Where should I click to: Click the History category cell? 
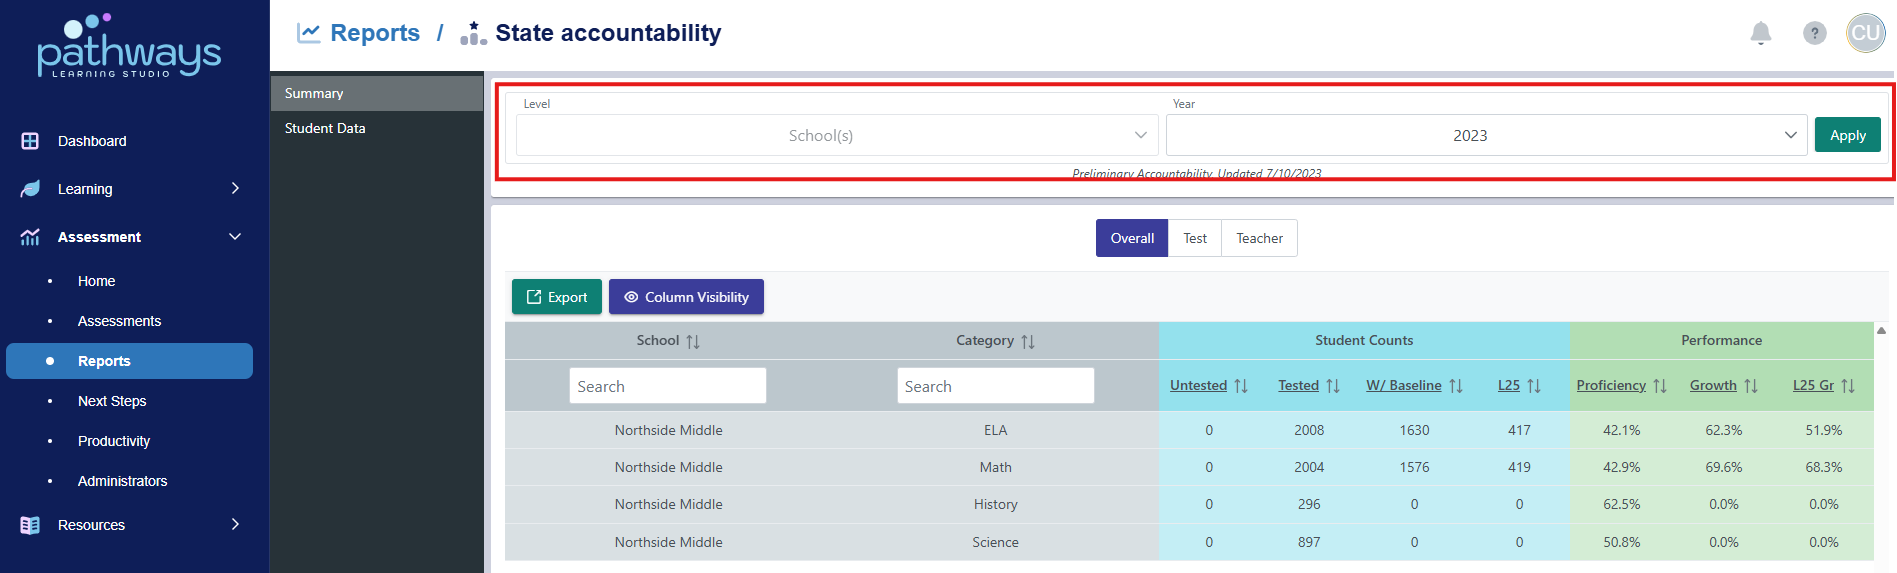click(996, 504)
